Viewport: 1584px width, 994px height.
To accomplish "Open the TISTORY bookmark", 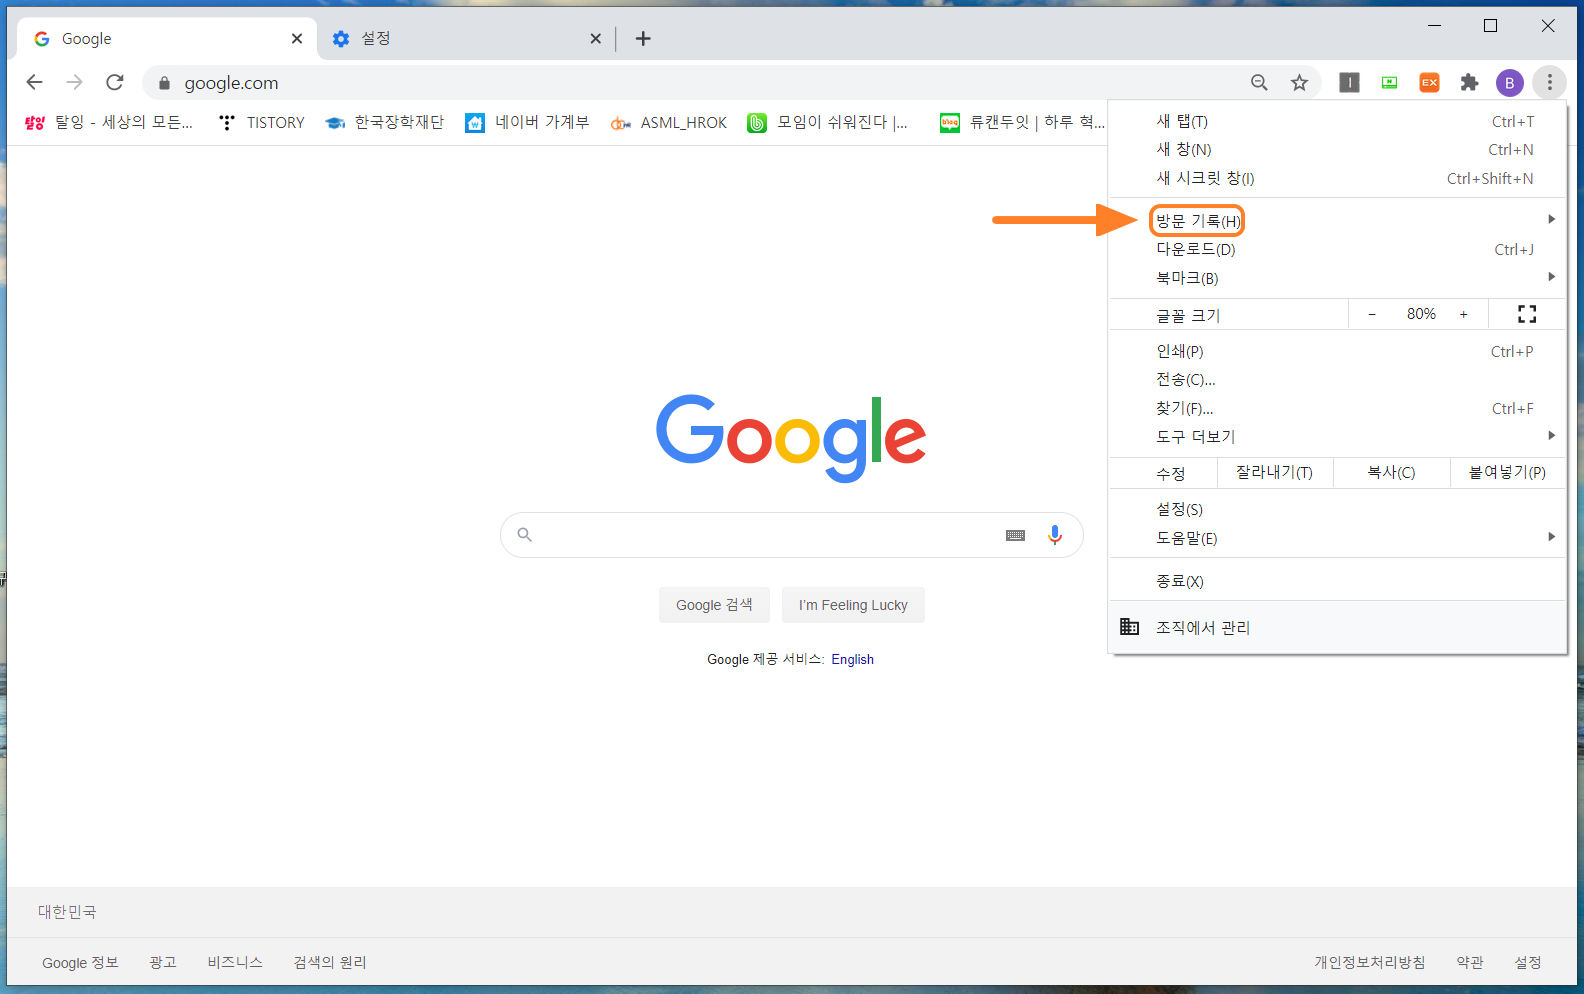I will click(262, 122).
